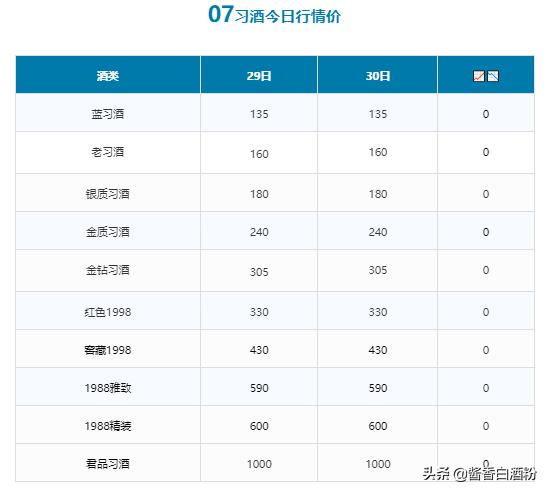The height and width of the screenshot is (493, 549).
Task: Click the 窖藏1998 row name
Action: pyautogui.click(x=108, y=350)
